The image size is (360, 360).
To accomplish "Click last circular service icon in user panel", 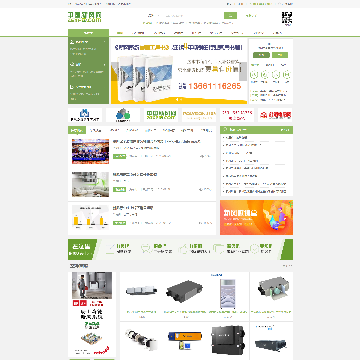I will point(286,75).
